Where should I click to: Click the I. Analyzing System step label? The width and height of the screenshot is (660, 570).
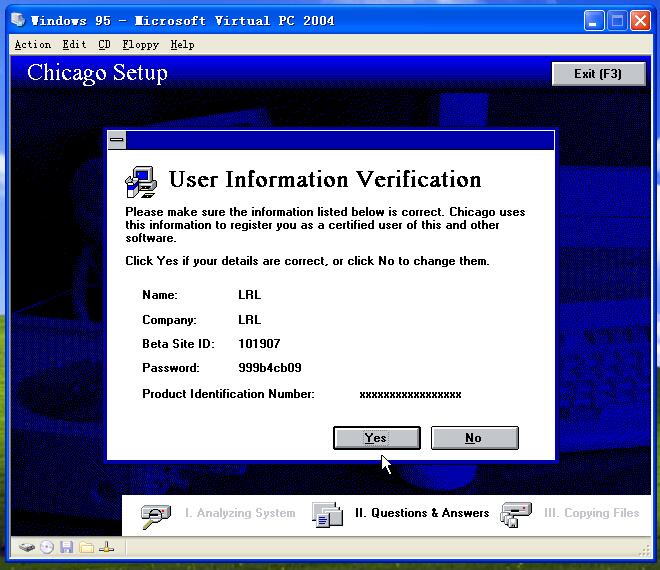coord(240,513)
